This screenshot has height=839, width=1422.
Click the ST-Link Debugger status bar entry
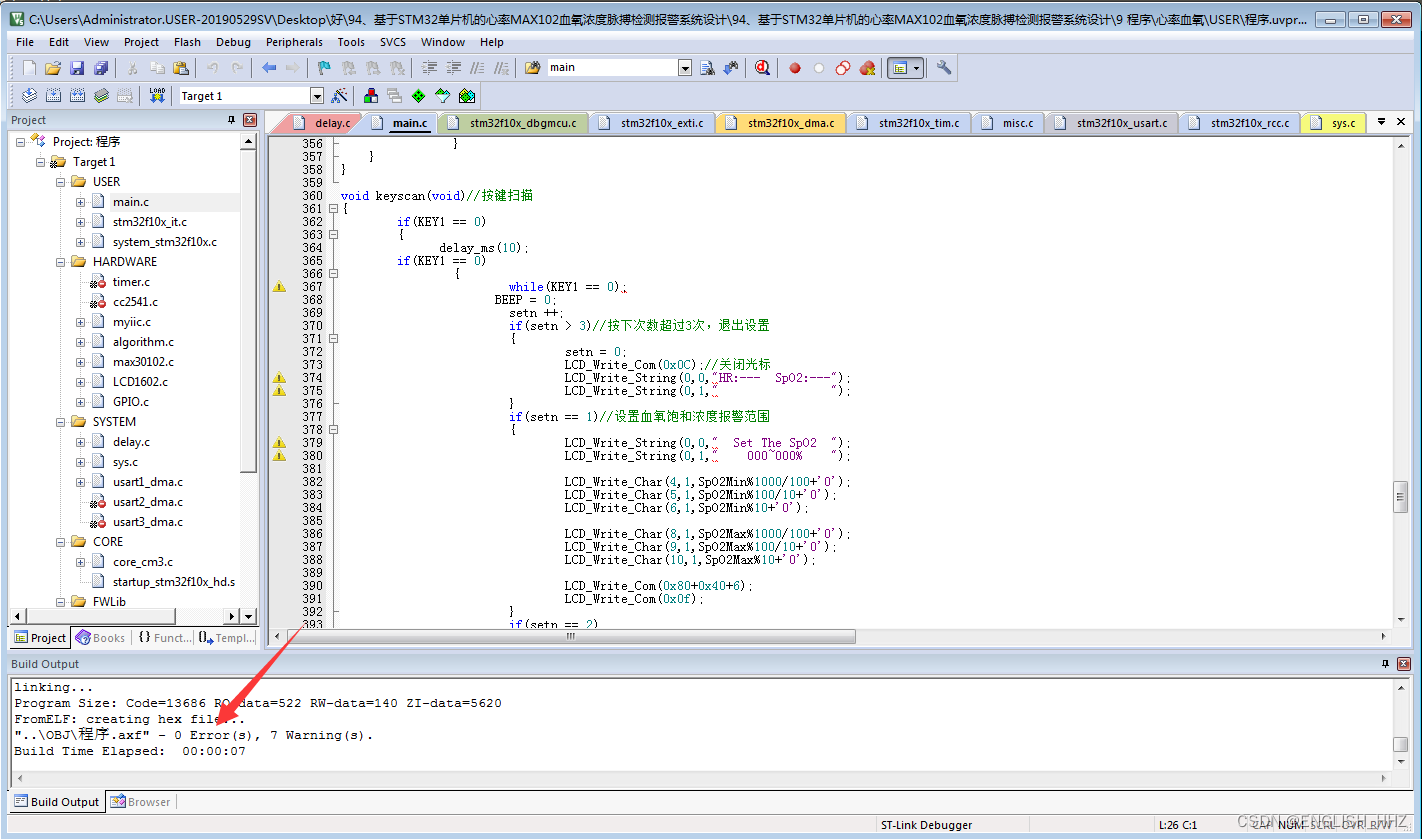click(x=926, y=825)
